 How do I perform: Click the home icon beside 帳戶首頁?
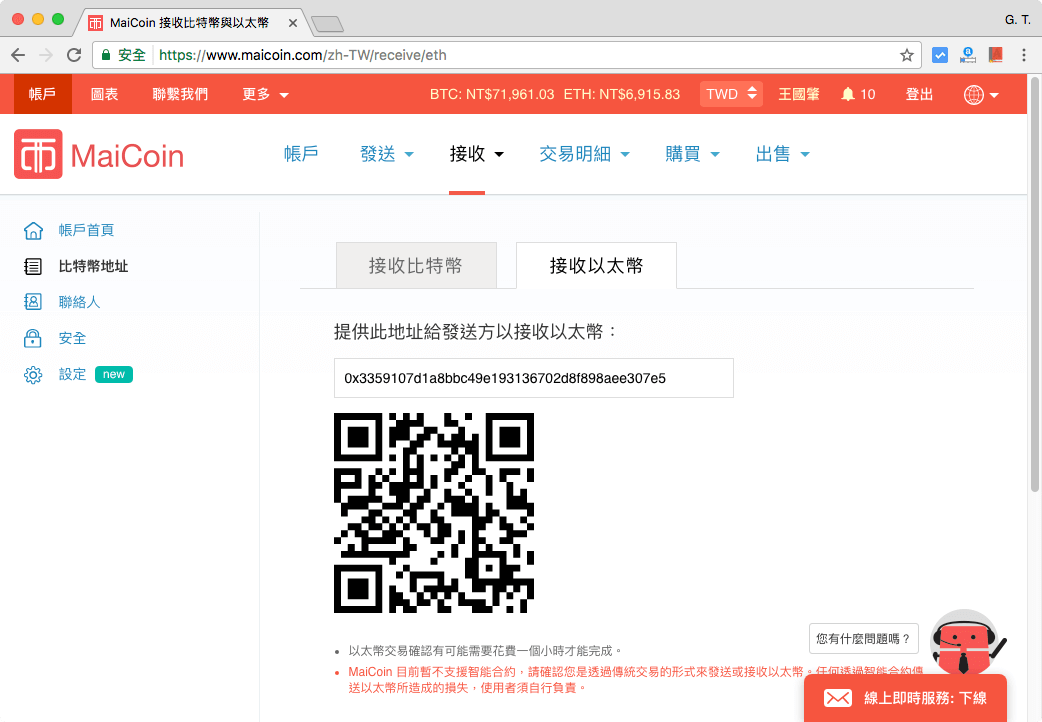point(33,230)
